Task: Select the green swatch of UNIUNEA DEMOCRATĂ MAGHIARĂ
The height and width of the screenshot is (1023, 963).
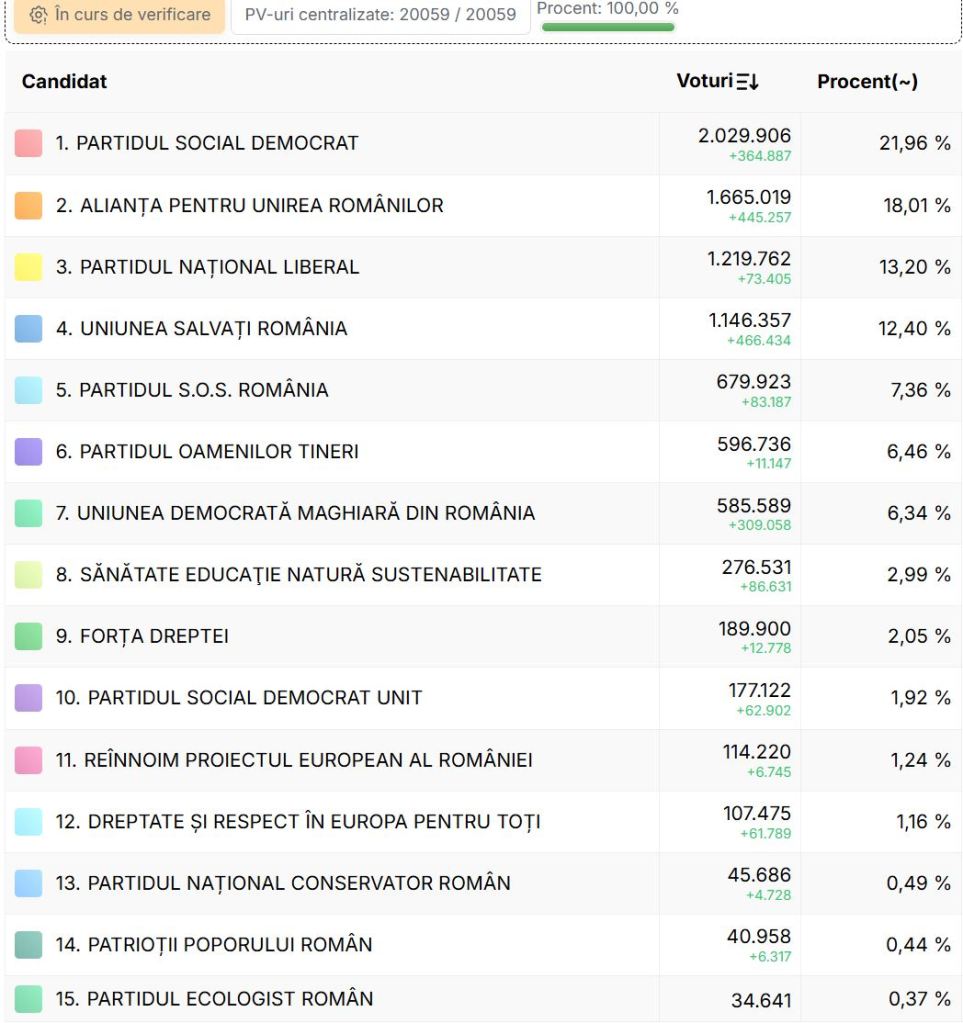Action: [28, 512]
